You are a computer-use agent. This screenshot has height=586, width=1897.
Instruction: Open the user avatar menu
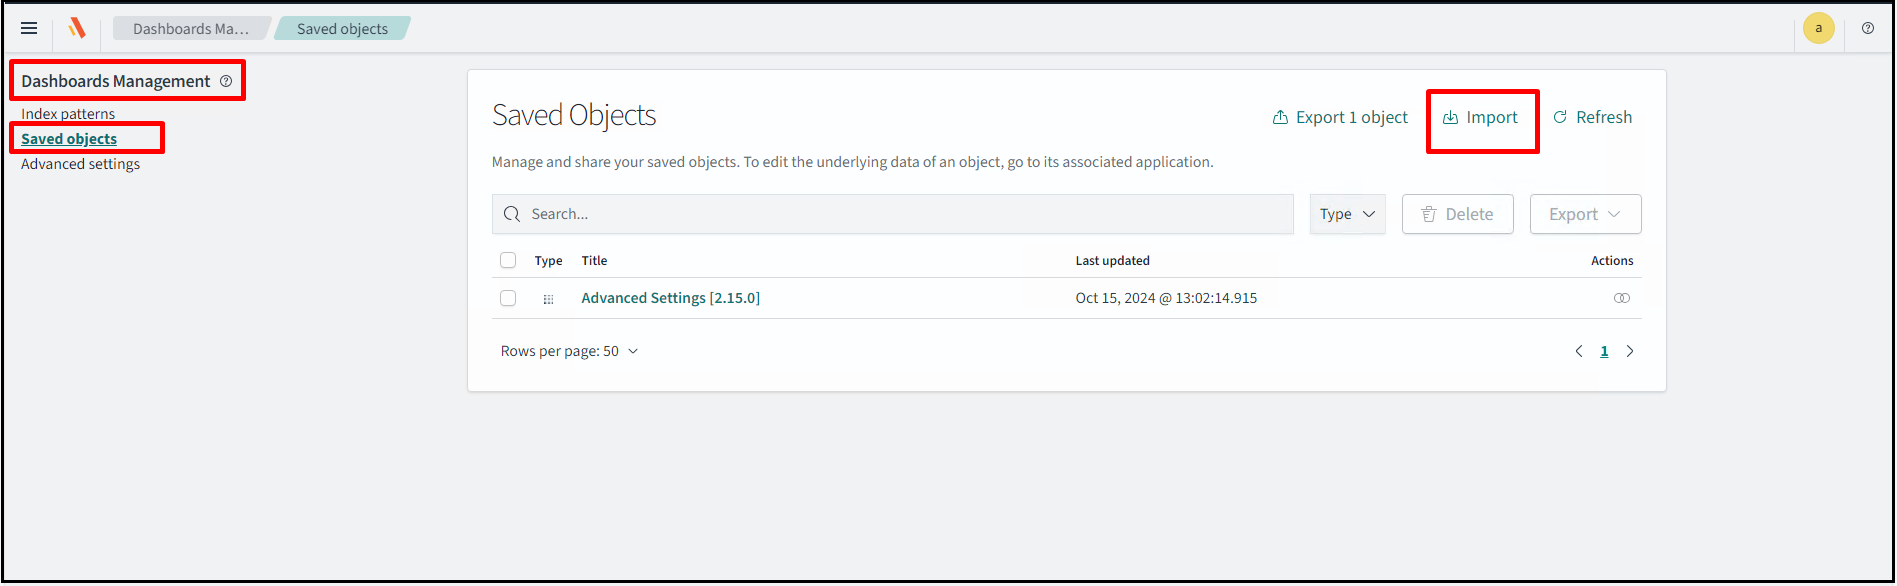1818,29
